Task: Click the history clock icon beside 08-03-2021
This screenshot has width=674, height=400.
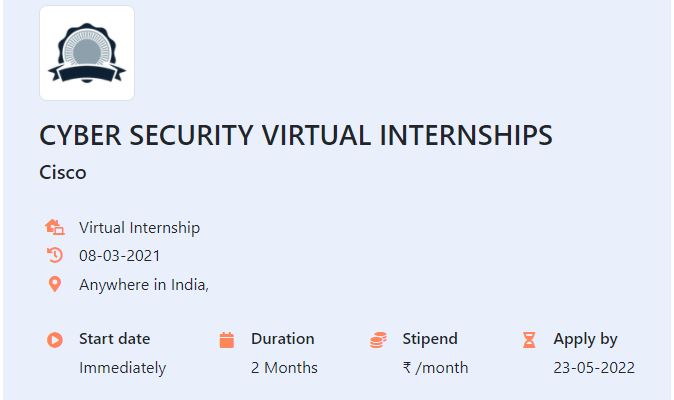Action: [55, 255]
